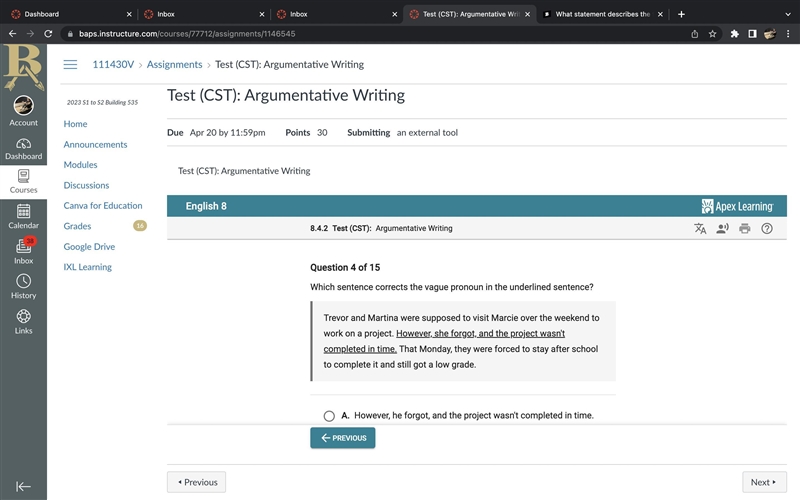Switch to 'What statement describes the' tab
The height and width of the screenshot is (500, 800).
pos(603,14)
